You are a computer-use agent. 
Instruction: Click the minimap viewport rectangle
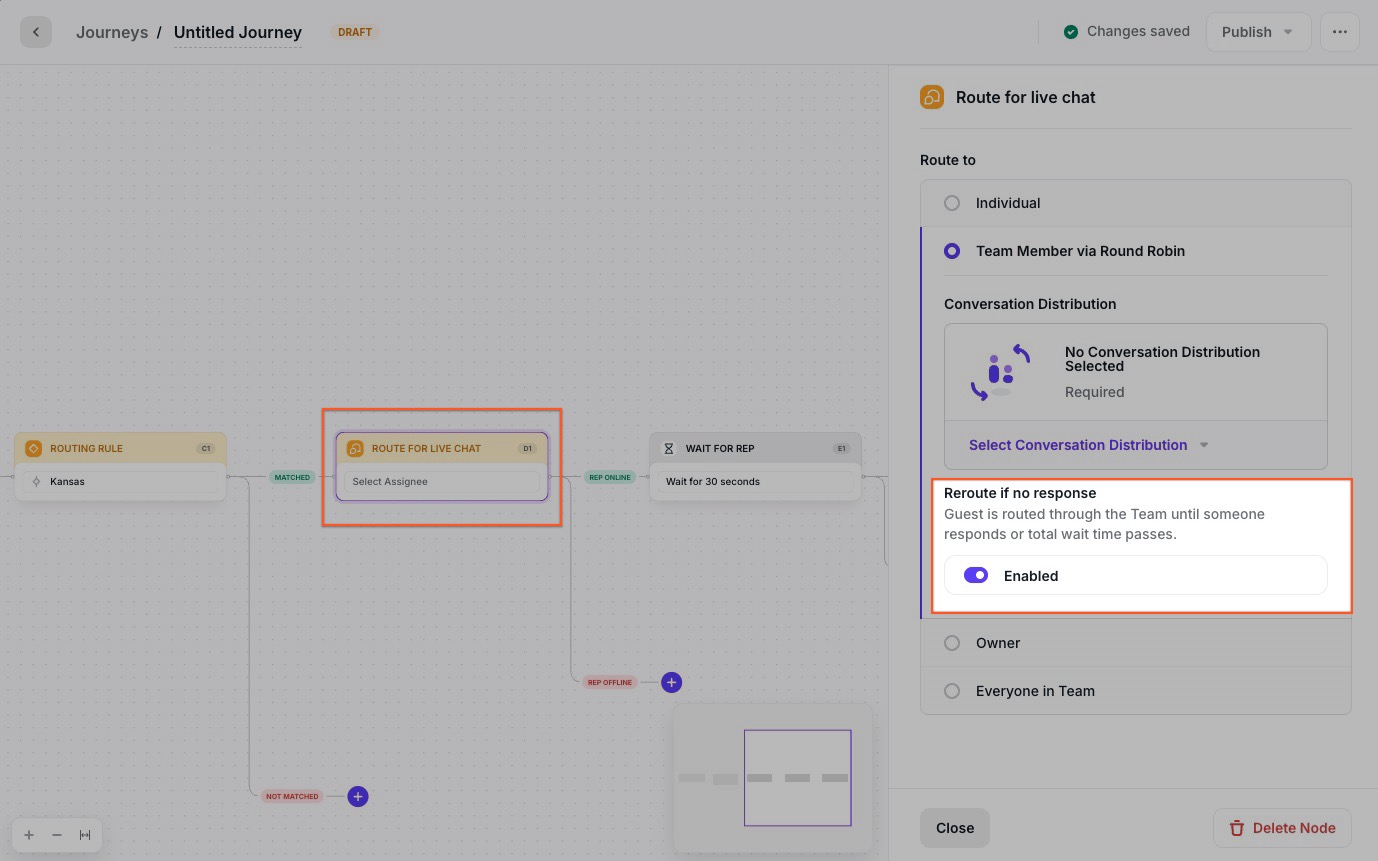(797, 778)
